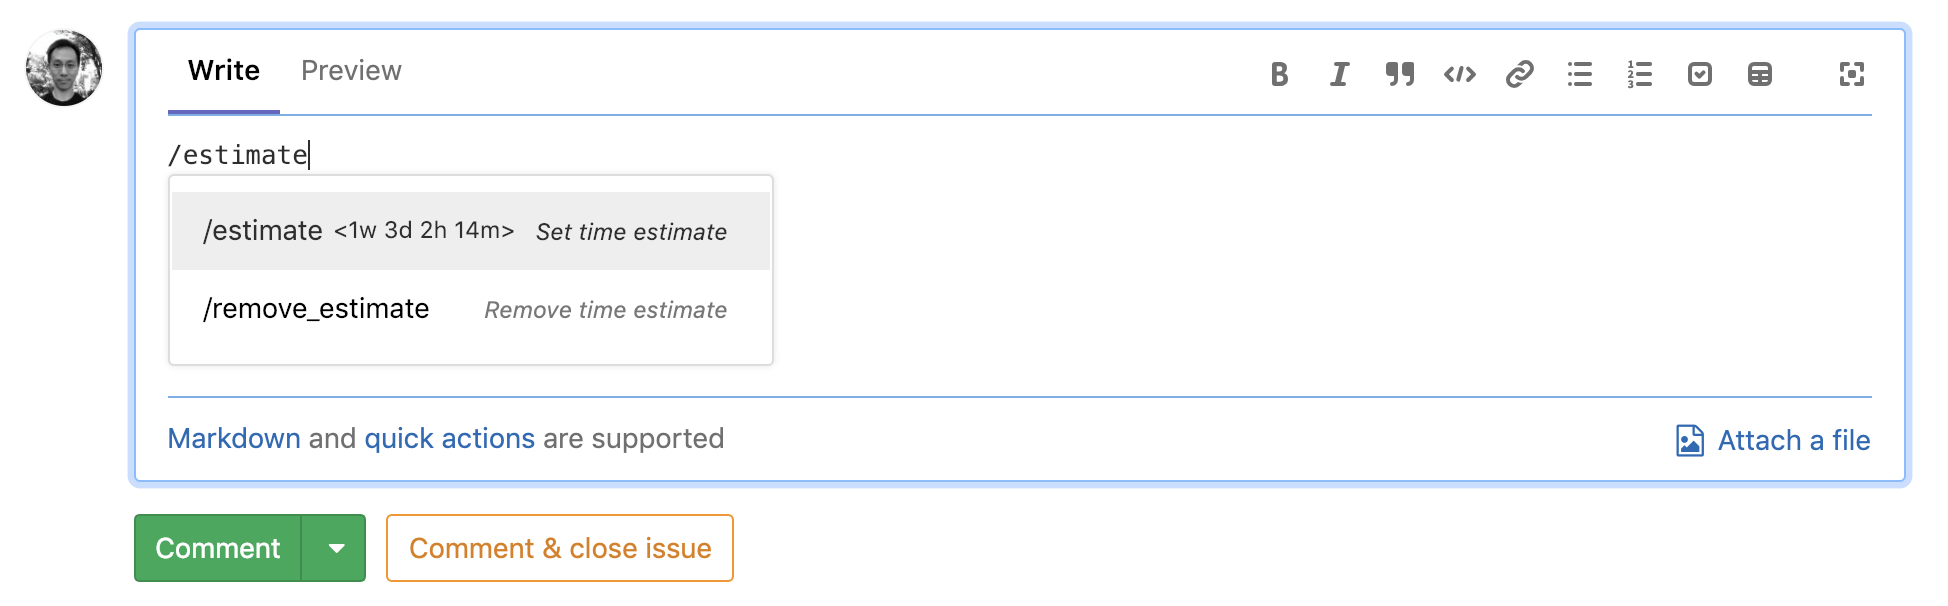This screenshot has width=1948, height=606.
Task: Open the Comment button dropdown arrow
Action: (x=335, y=548)
